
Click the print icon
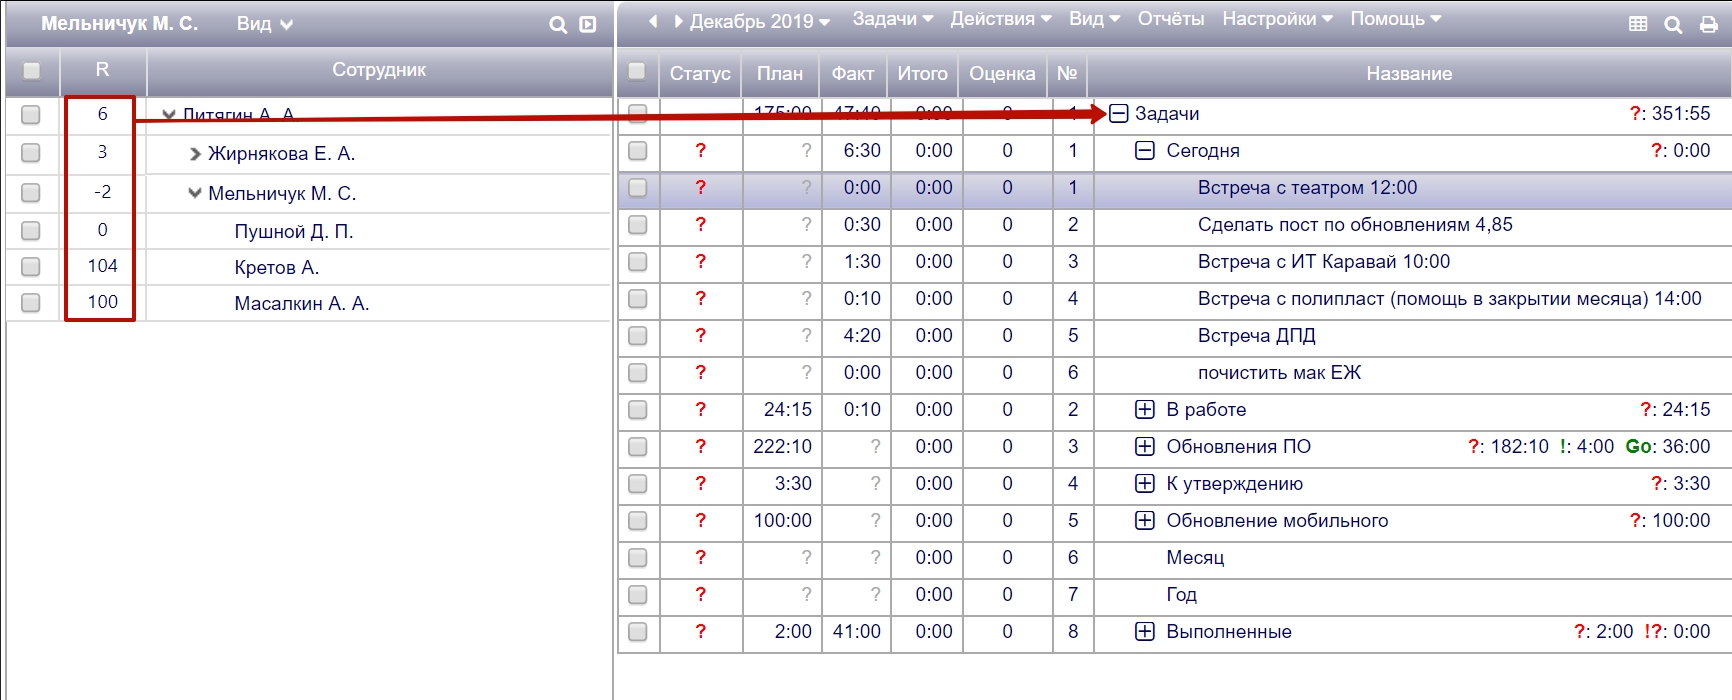pos(1709,25)
